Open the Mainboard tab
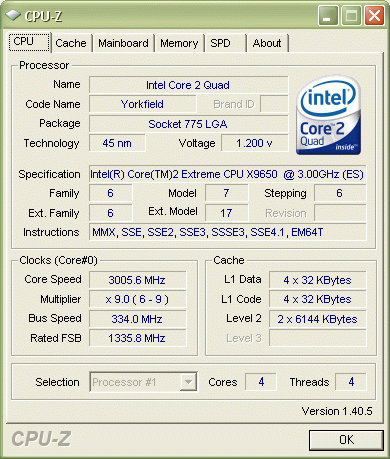The height and width of the screenshot is (459, 390). [x=123, y=43]
